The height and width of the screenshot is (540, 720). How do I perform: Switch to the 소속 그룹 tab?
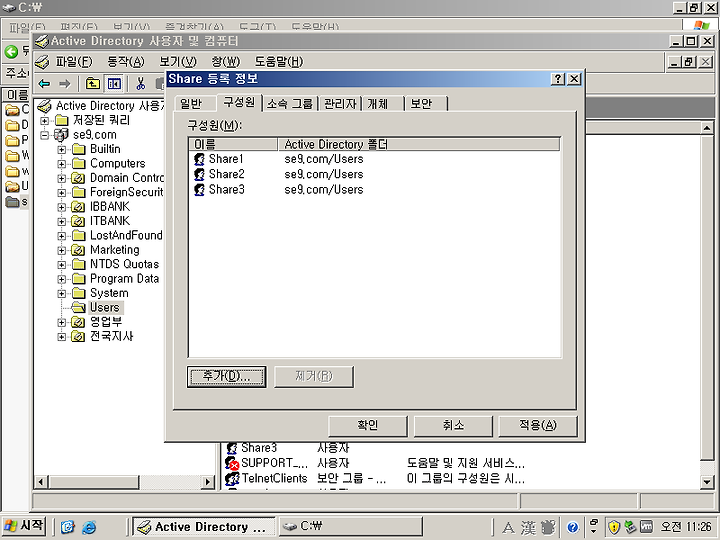[290, 104]
